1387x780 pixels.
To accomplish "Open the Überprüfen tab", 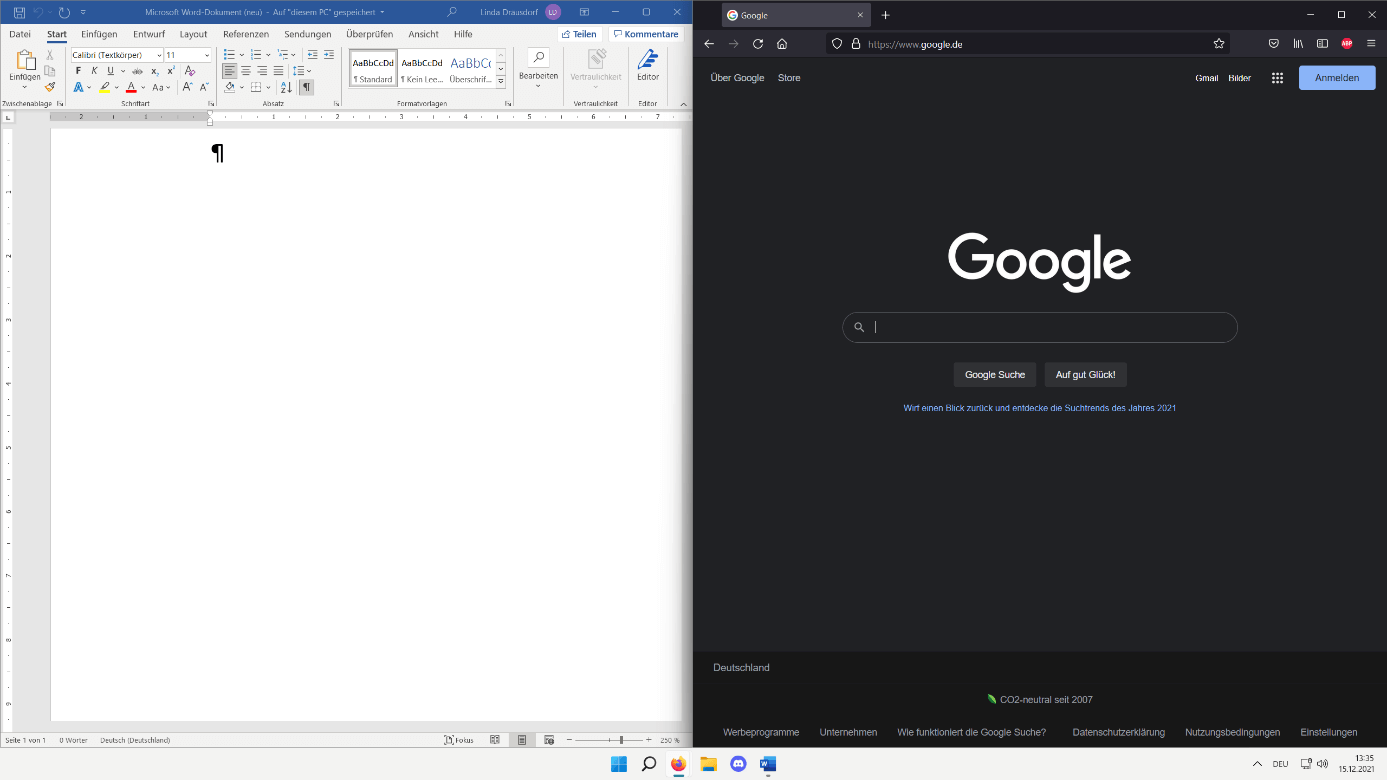I will pos(370,34).
